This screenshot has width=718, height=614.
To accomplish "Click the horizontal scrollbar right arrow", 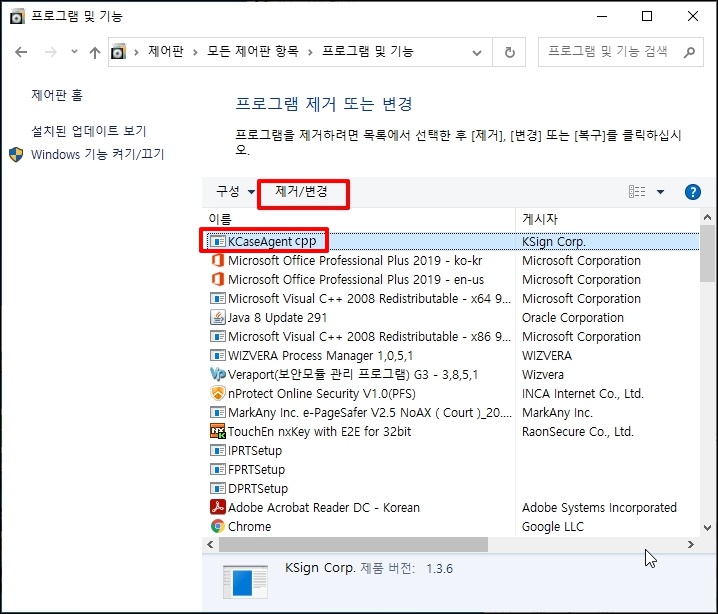I will click(691, 544).
